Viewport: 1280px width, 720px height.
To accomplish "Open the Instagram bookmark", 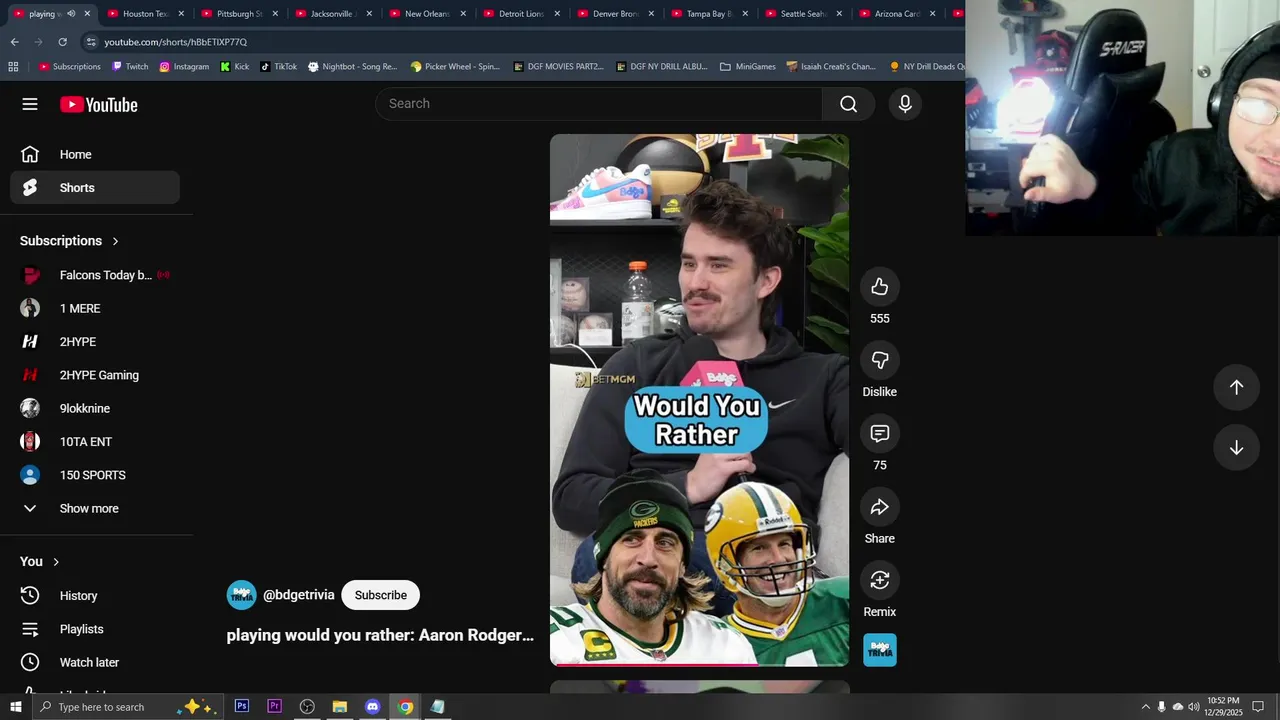I will coord(184,67).
